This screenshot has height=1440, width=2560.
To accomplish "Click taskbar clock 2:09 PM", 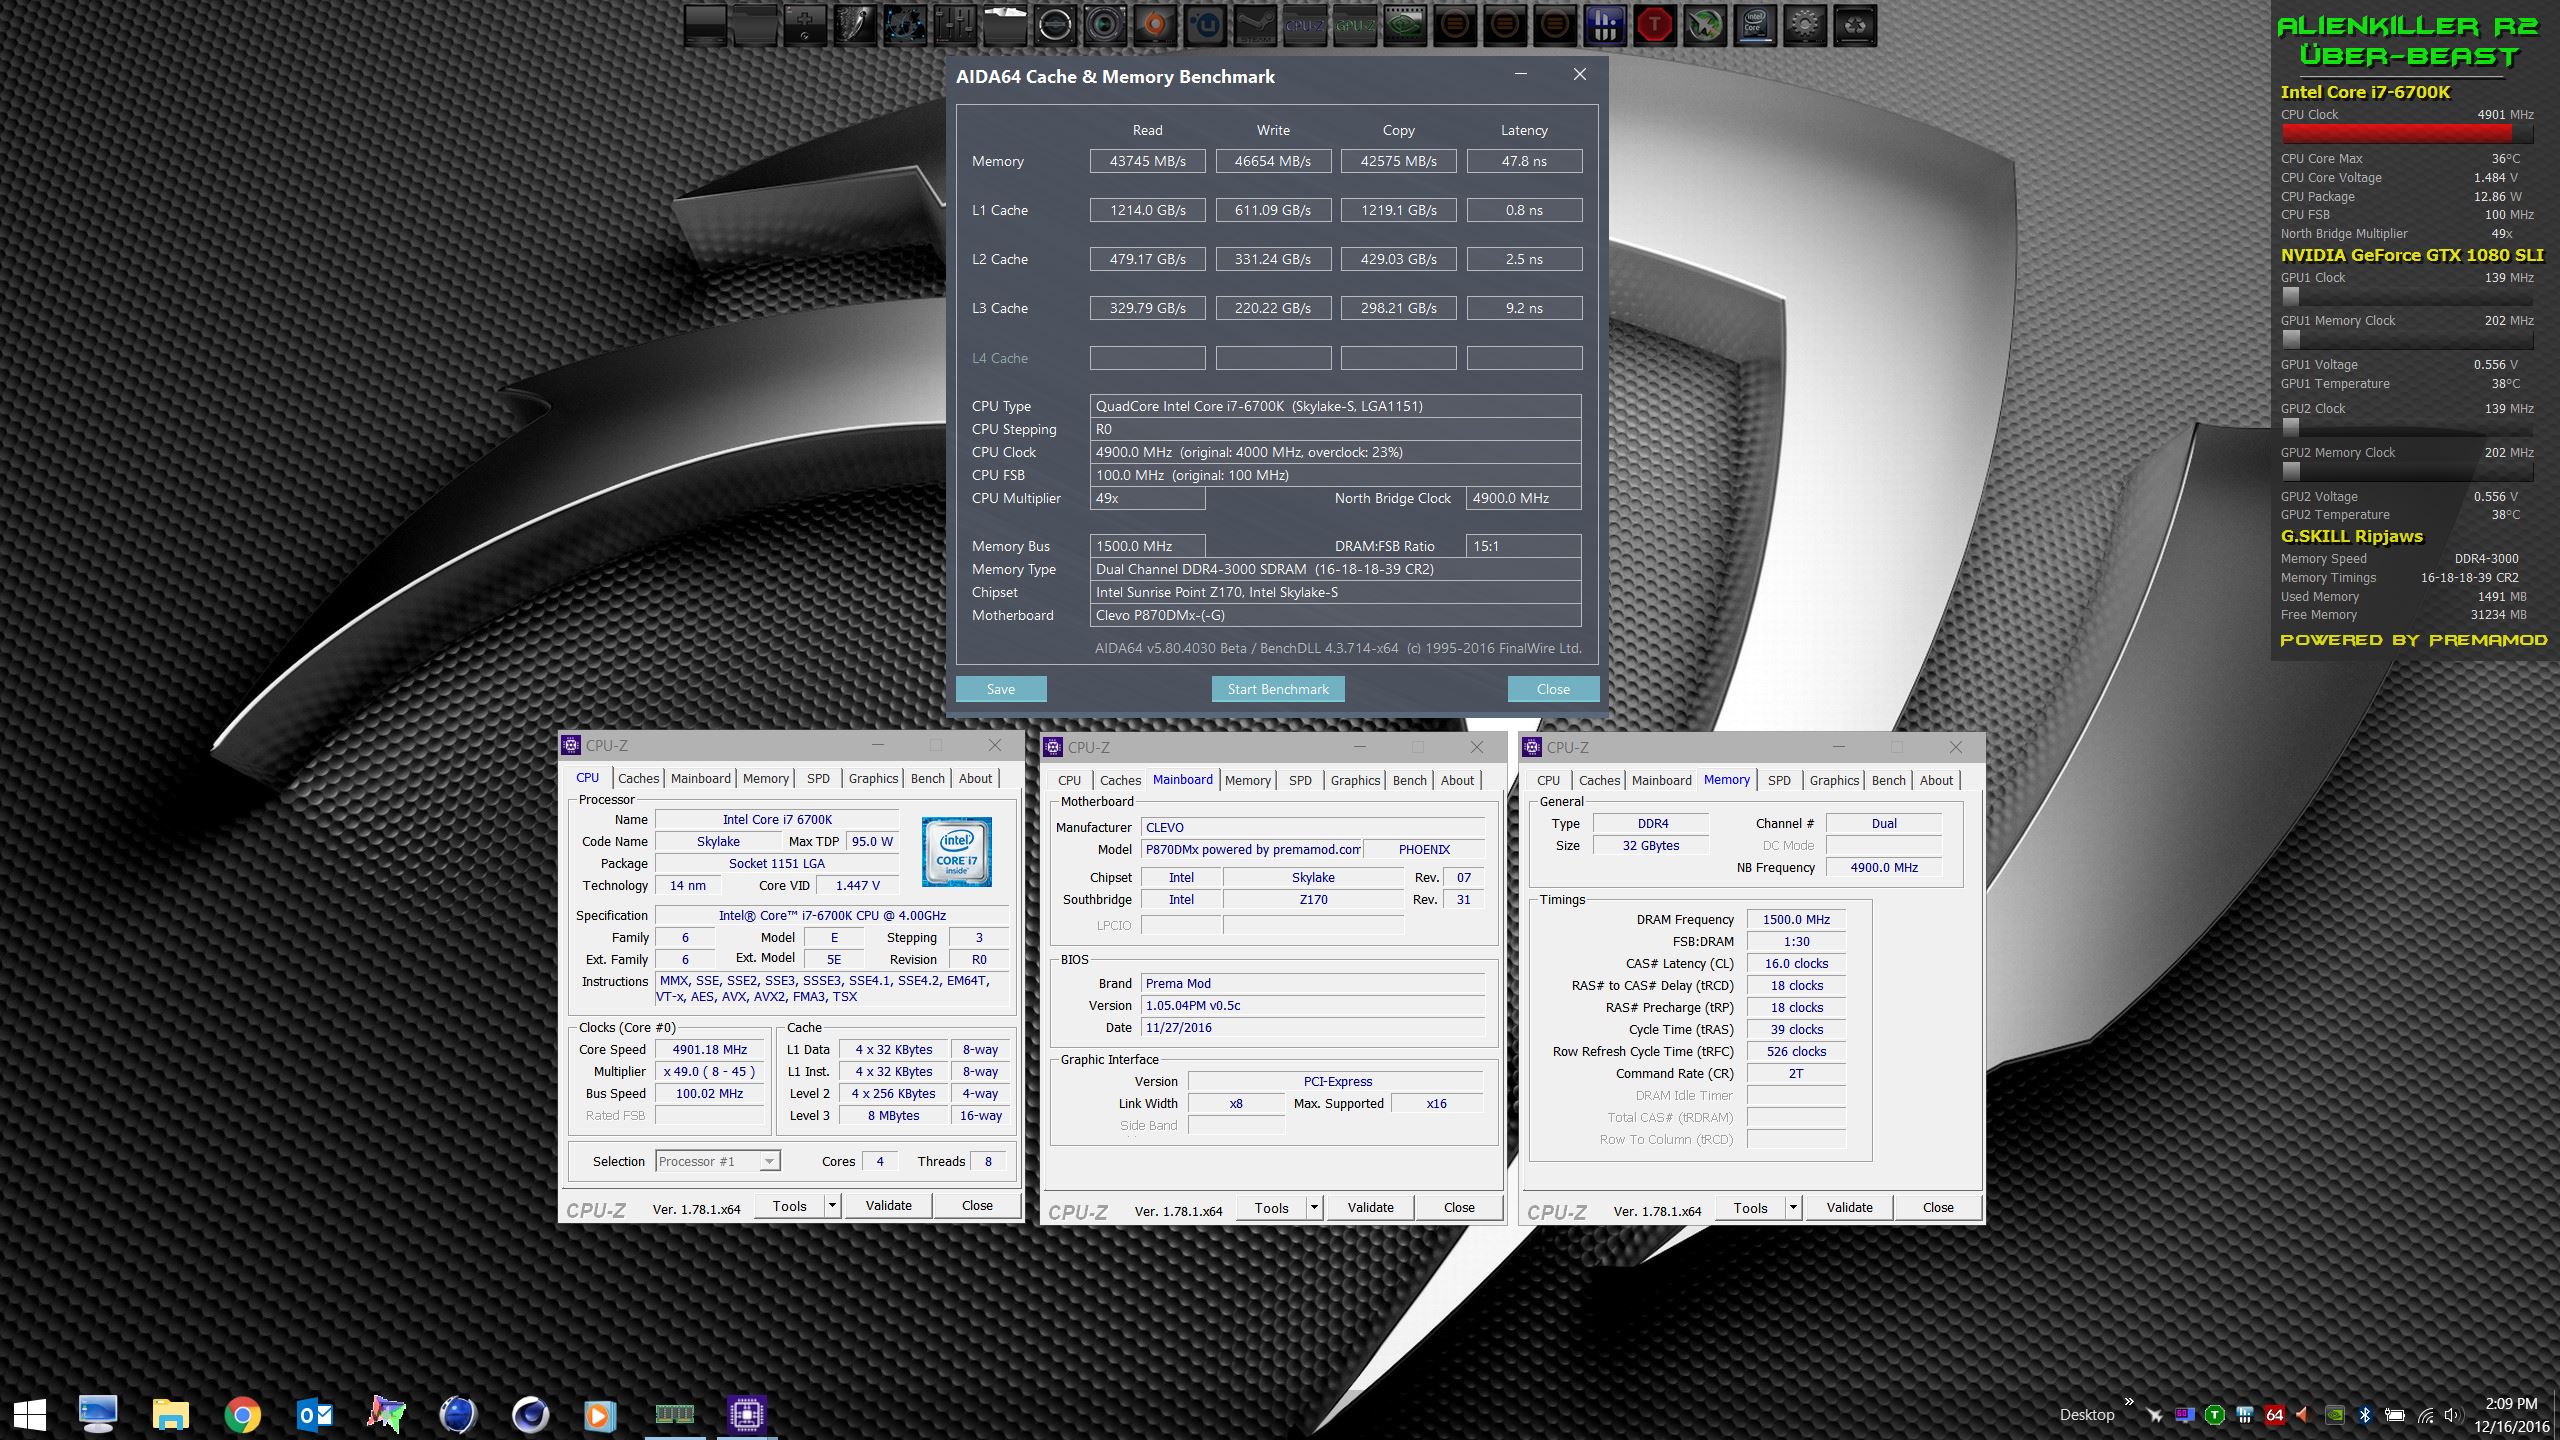I will (2511, 1403).
